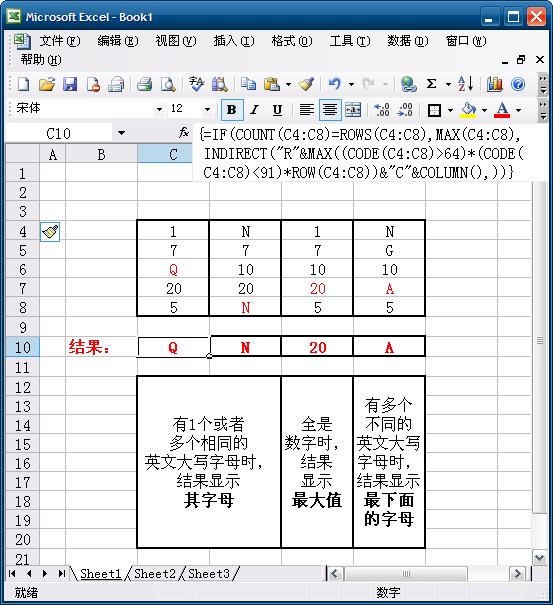Toggle Bold formatting button

[232, 110]
